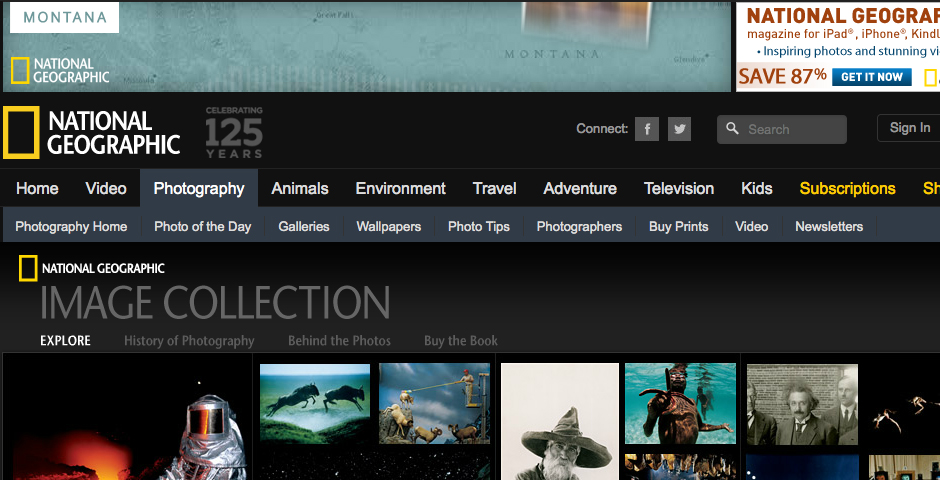Open the Einstein group photo

click(x=802, y=404)
